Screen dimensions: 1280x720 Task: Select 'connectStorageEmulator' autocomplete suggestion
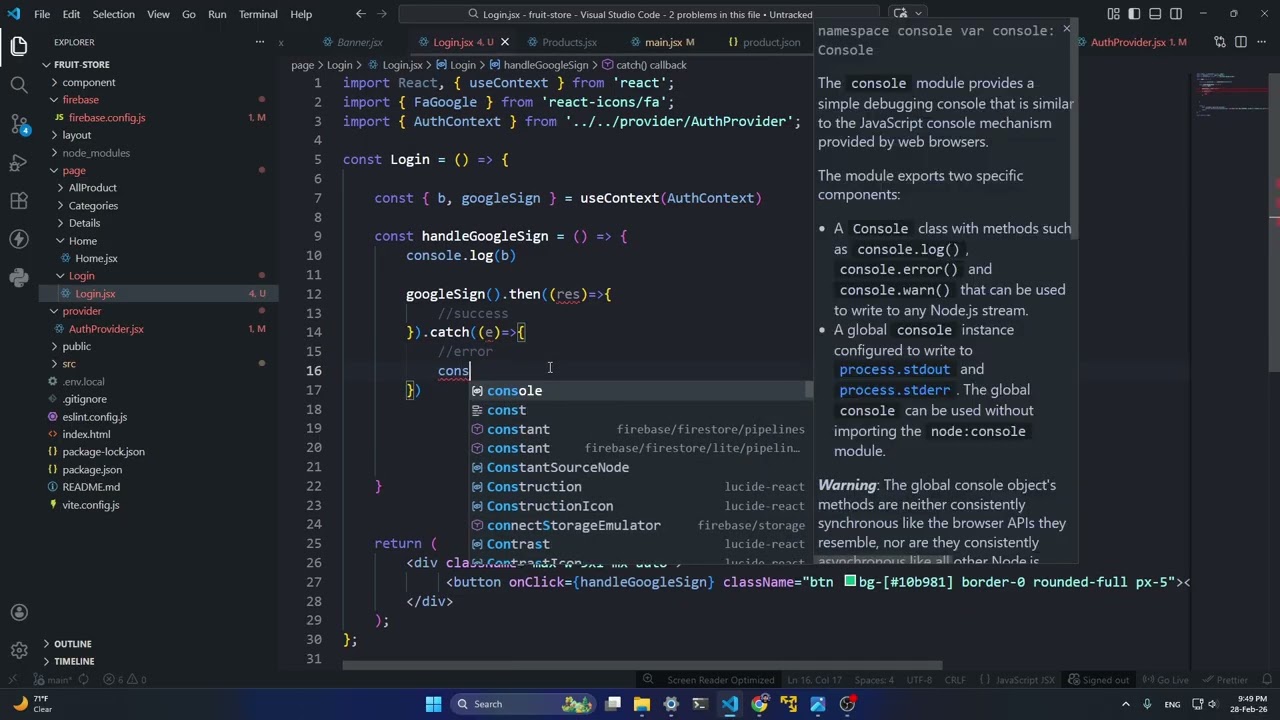[x=640, y=526]
